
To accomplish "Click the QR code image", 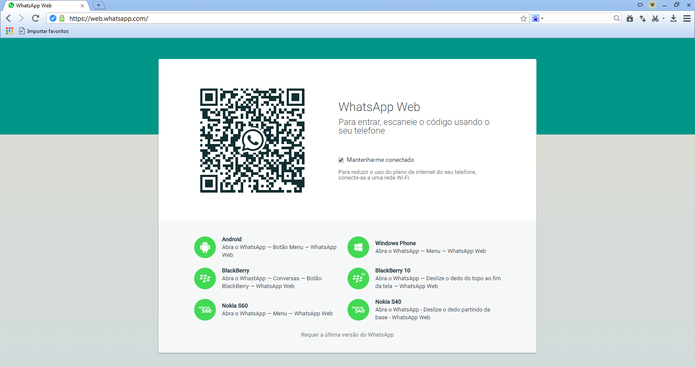I will pyautogui.click(x=252, y=141).
